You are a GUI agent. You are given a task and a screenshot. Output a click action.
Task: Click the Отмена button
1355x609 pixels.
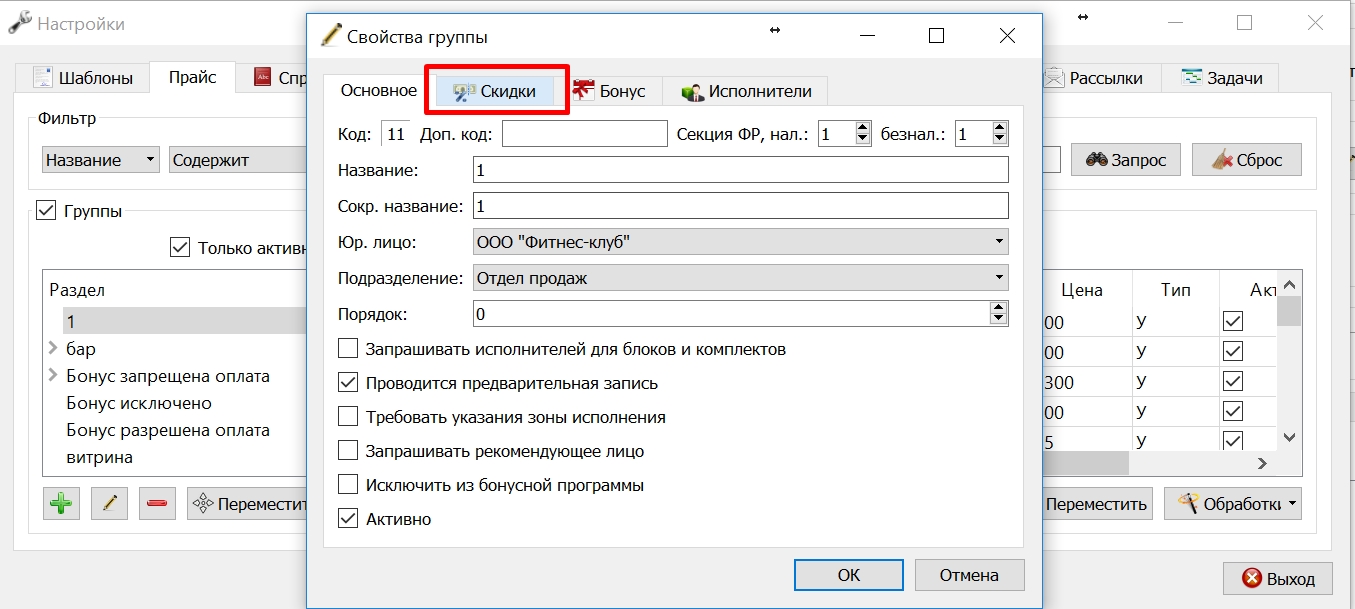click(x=969, y=575)
